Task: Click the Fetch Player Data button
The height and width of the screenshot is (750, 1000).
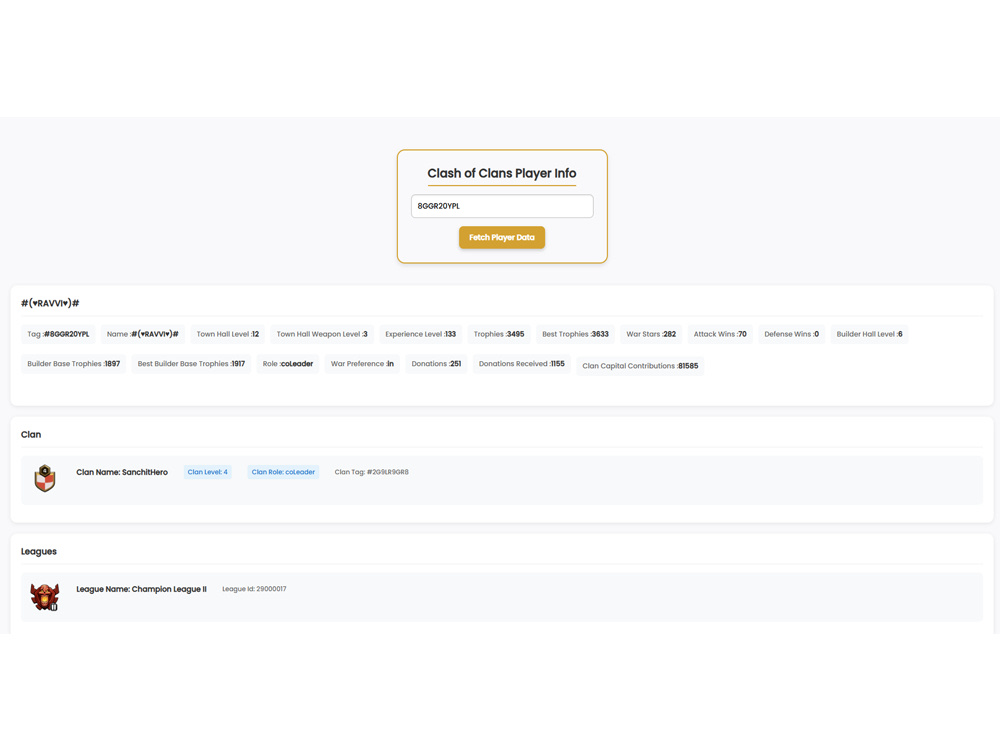Action: click(502, 237)
